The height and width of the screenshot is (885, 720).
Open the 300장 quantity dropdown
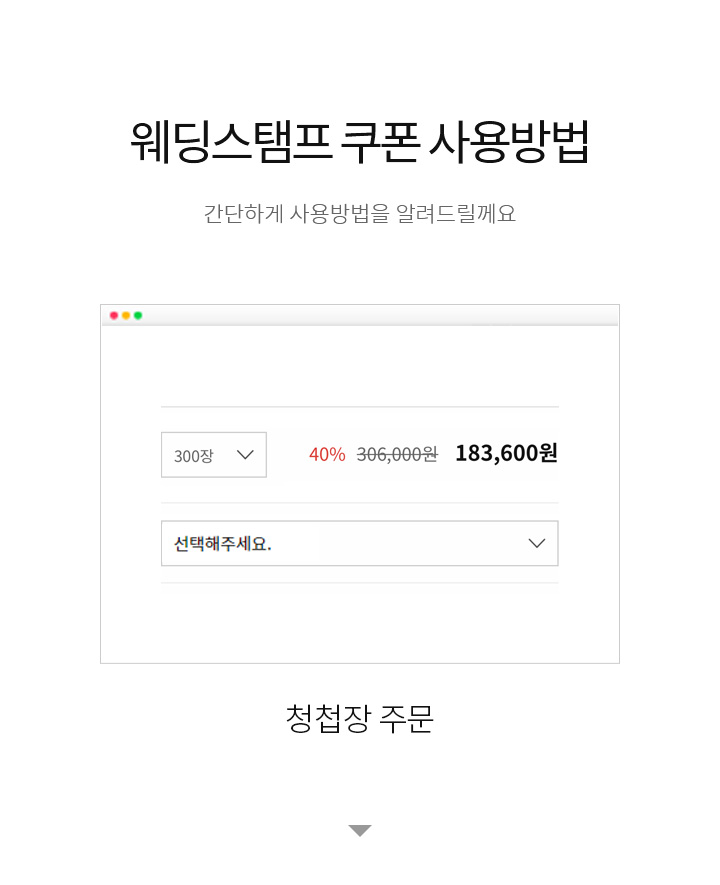point(214,455)
